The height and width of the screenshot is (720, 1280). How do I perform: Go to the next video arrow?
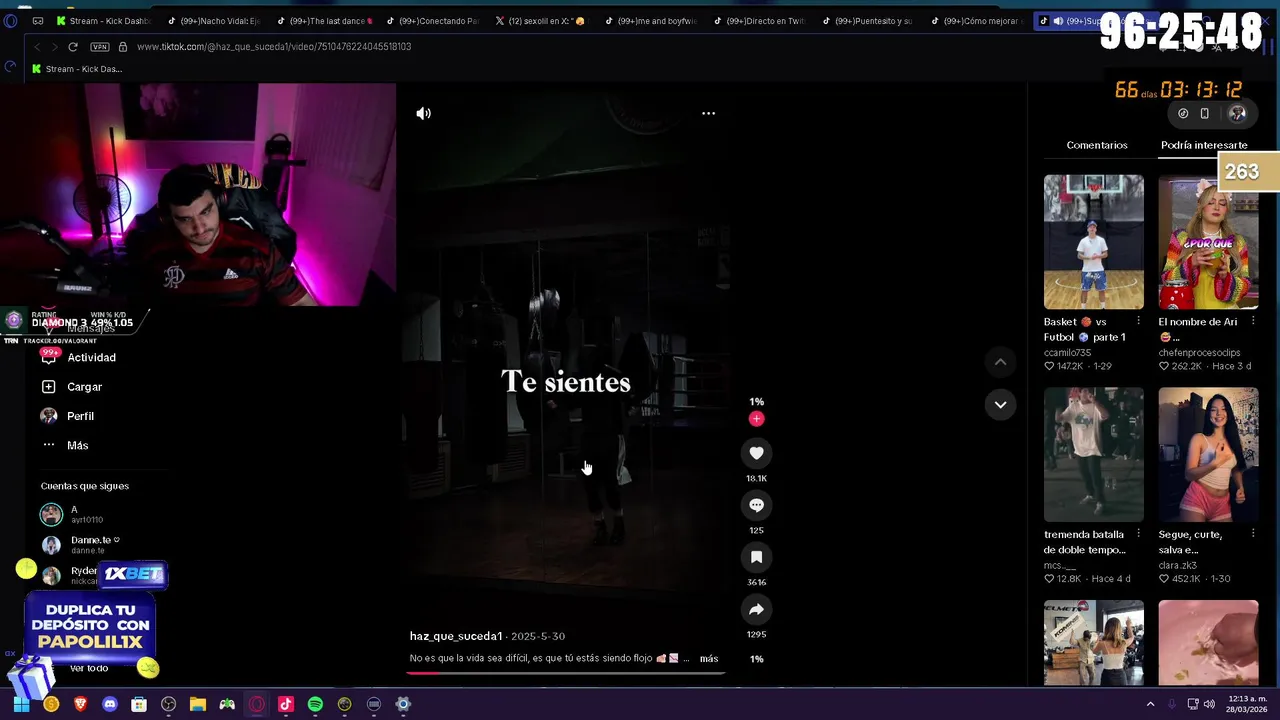pos(1000,404)
